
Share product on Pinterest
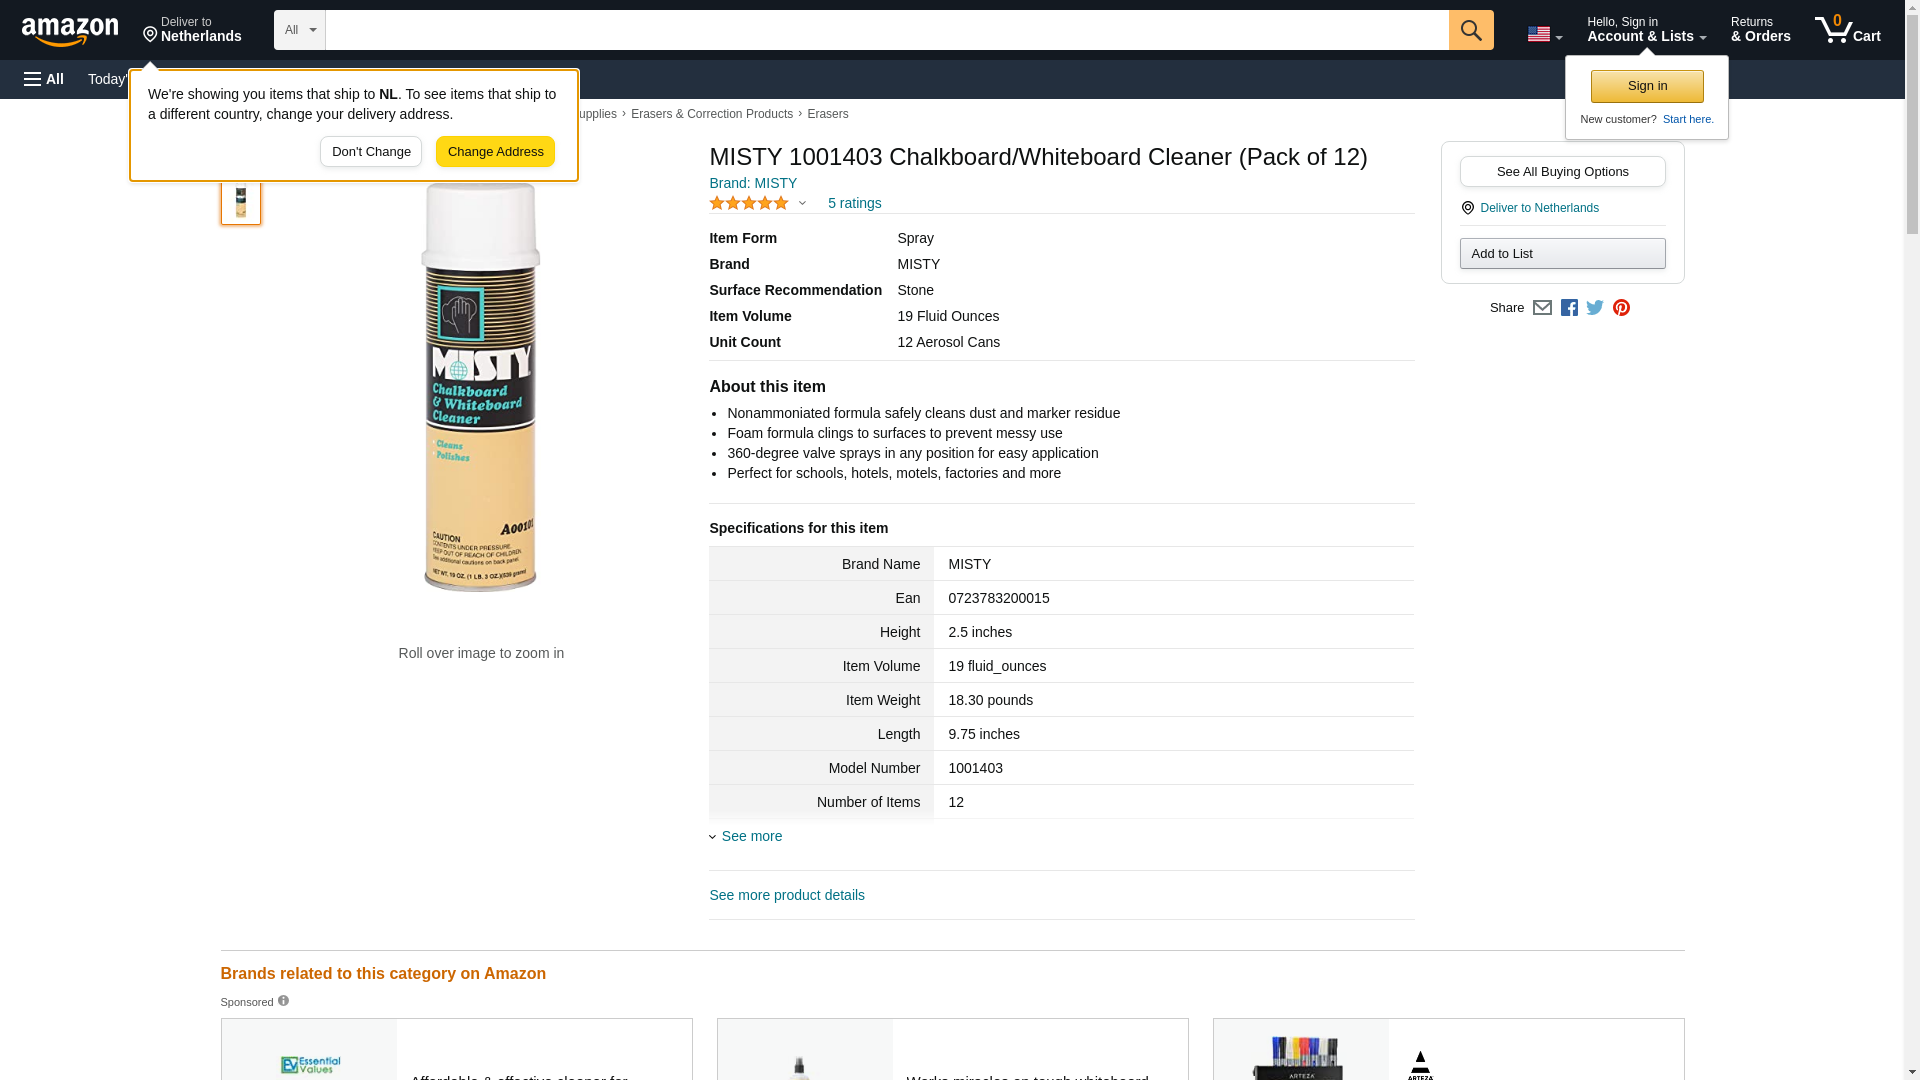[1621, 308]
